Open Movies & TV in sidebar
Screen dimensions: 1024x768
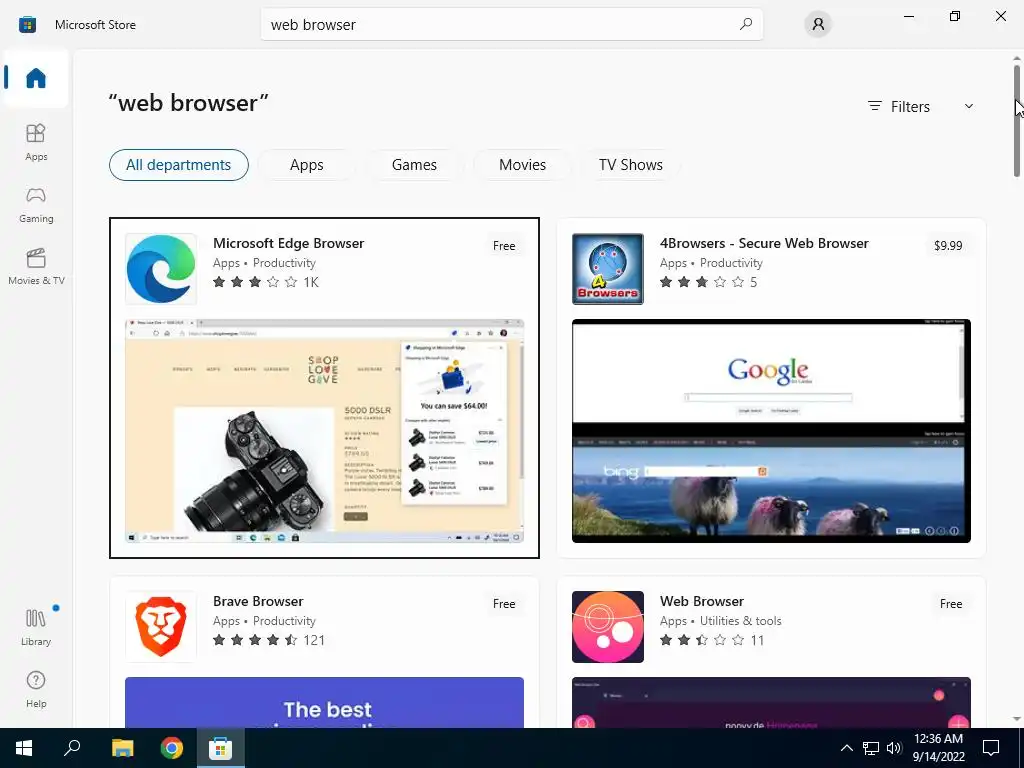(36, 266)
